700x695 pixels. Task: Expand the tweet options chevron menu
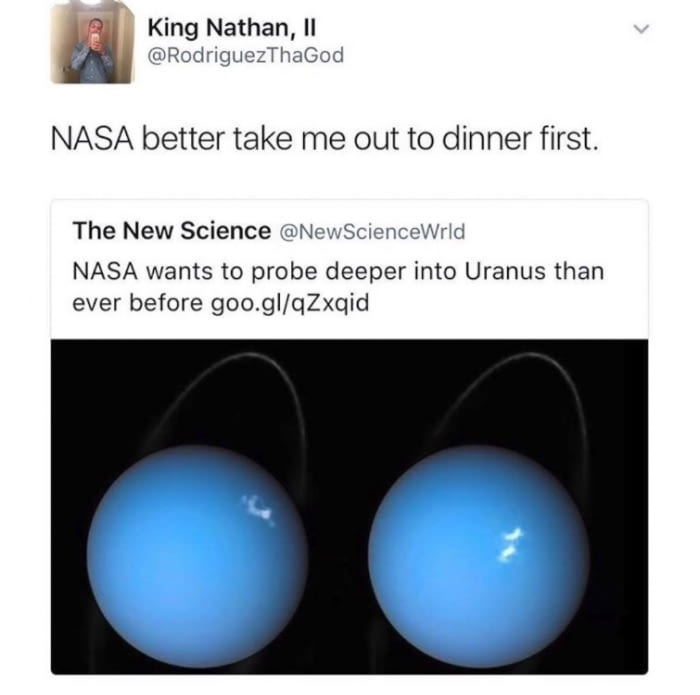coord(641,29)
